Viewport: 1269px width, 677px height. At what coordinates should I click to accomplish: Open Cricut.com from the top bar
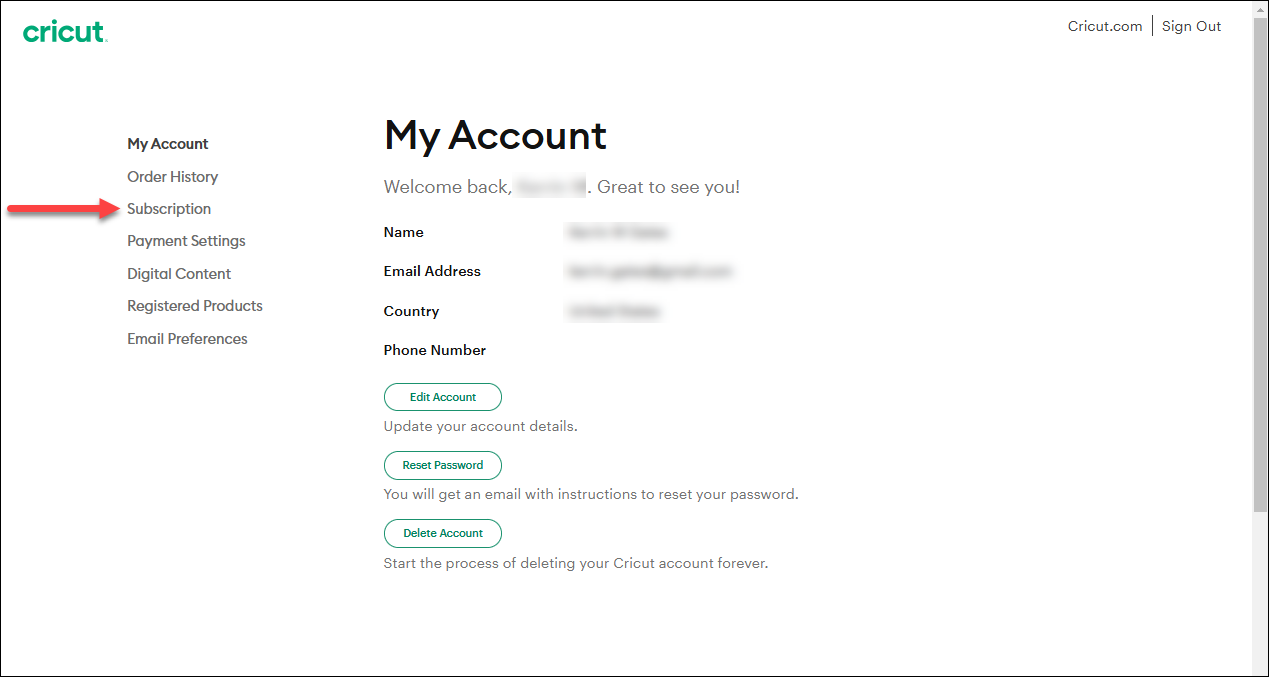tap(1104, 26)
